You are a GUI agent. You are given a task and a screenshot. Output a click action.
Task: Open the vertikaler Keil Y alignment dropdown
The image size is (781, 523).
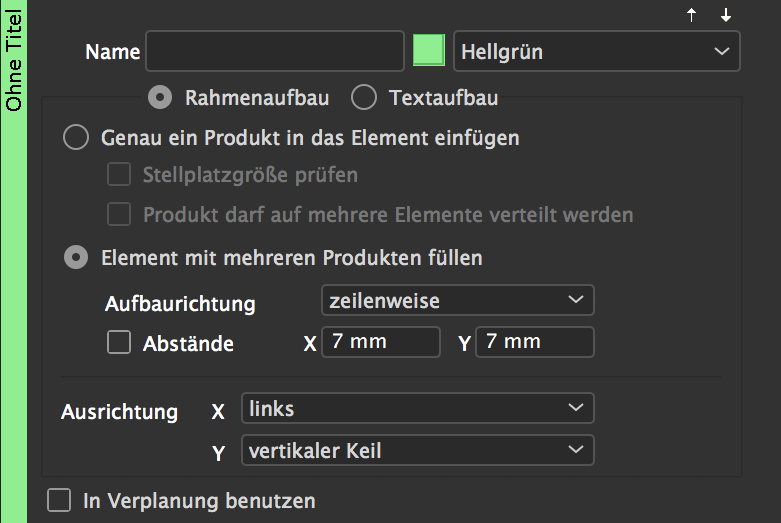[x=417, y=450]
